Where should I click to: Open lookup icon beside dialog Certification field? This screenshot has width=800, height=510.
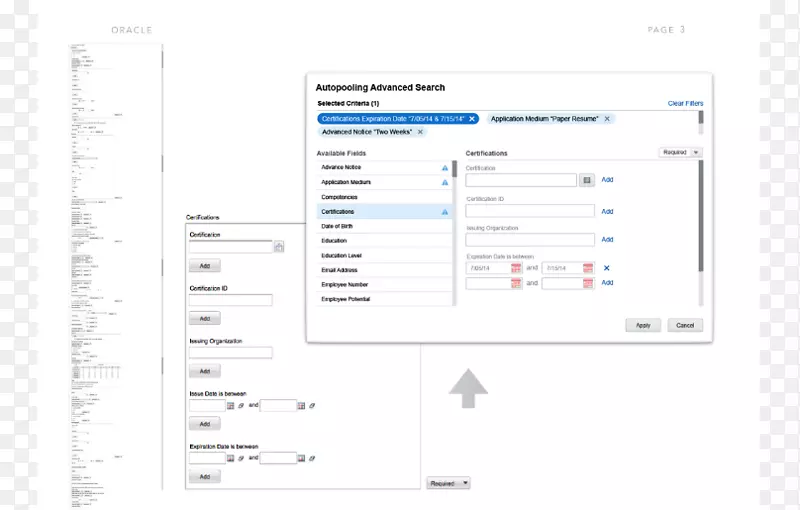pos(587,180)
